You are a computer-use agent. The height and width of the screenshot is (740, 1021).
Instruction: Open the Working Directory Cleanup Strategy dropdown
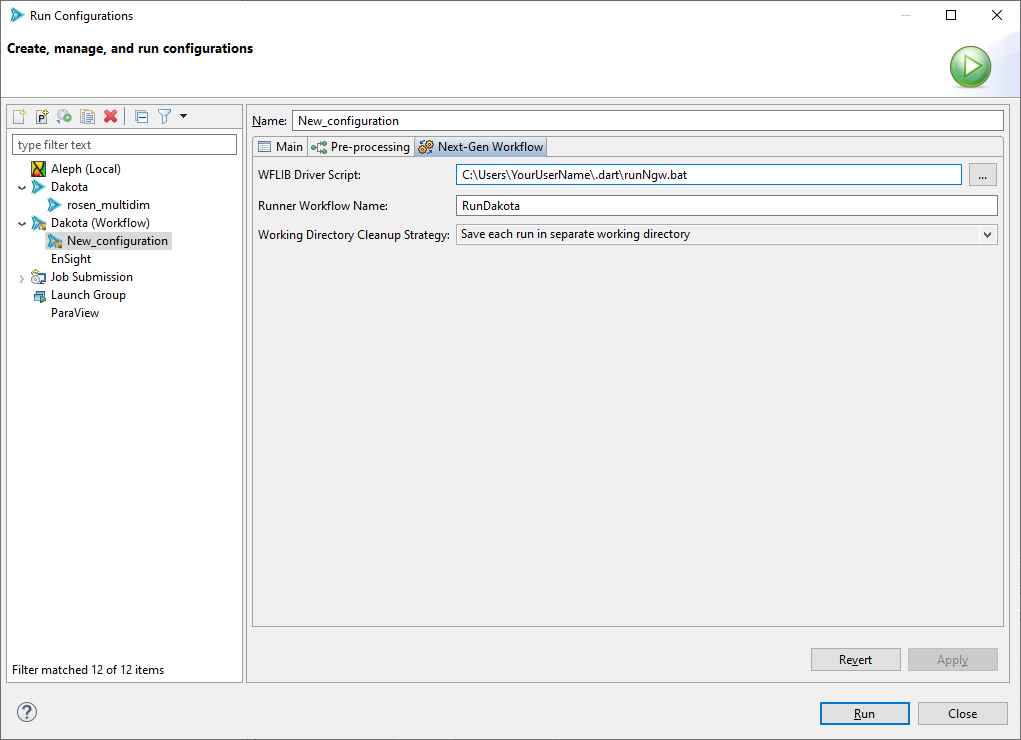tap(988, 234)
